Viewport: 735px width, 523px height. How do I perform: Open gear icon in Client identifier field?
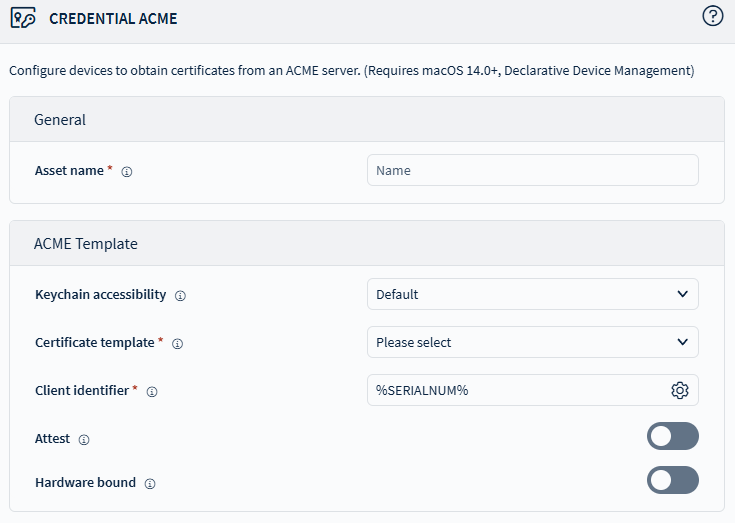point(680,390)
